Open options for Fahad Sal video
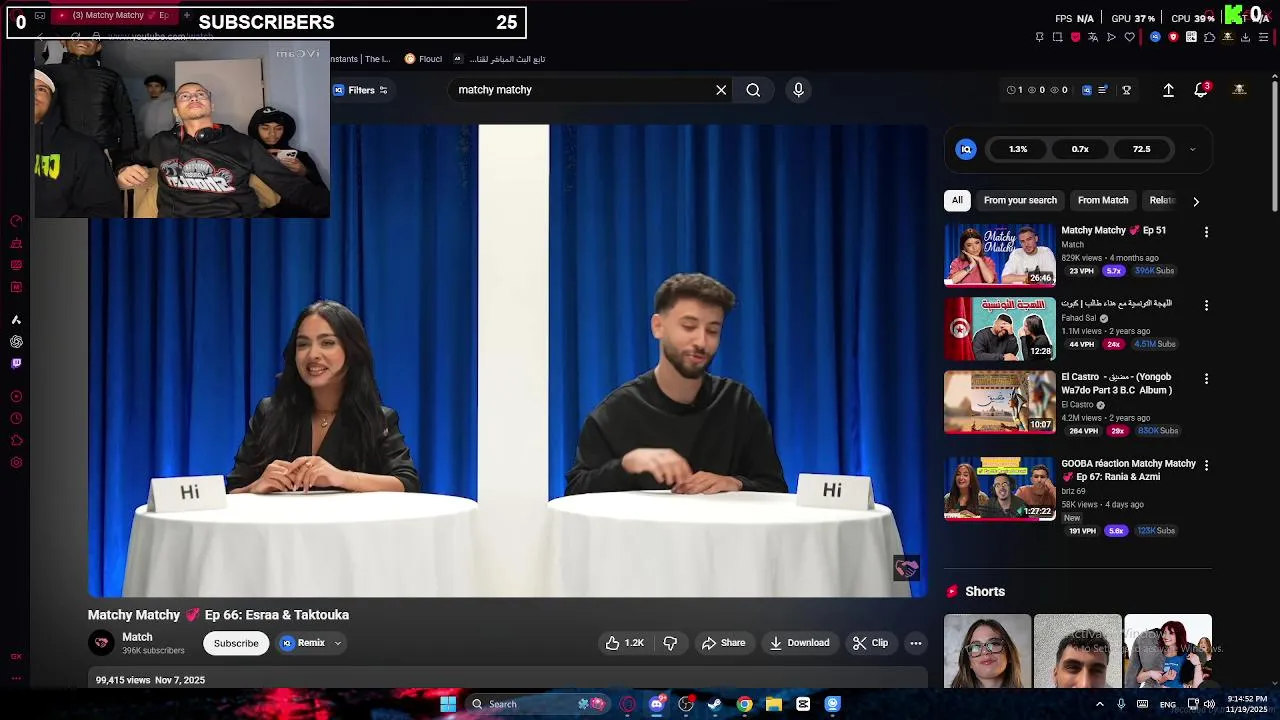 click(1206, 305)
